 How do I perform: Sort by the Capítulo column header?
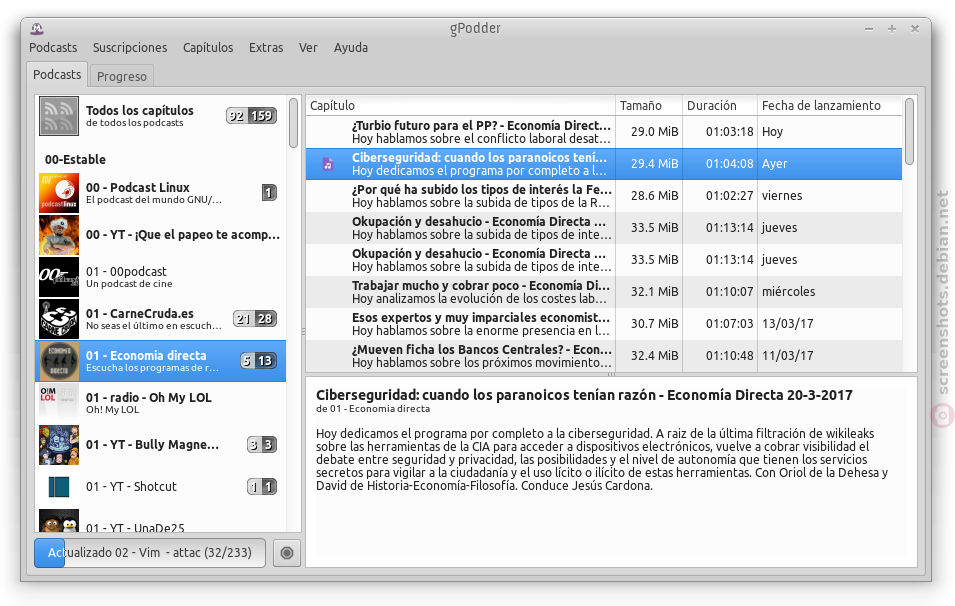[460, 105]
